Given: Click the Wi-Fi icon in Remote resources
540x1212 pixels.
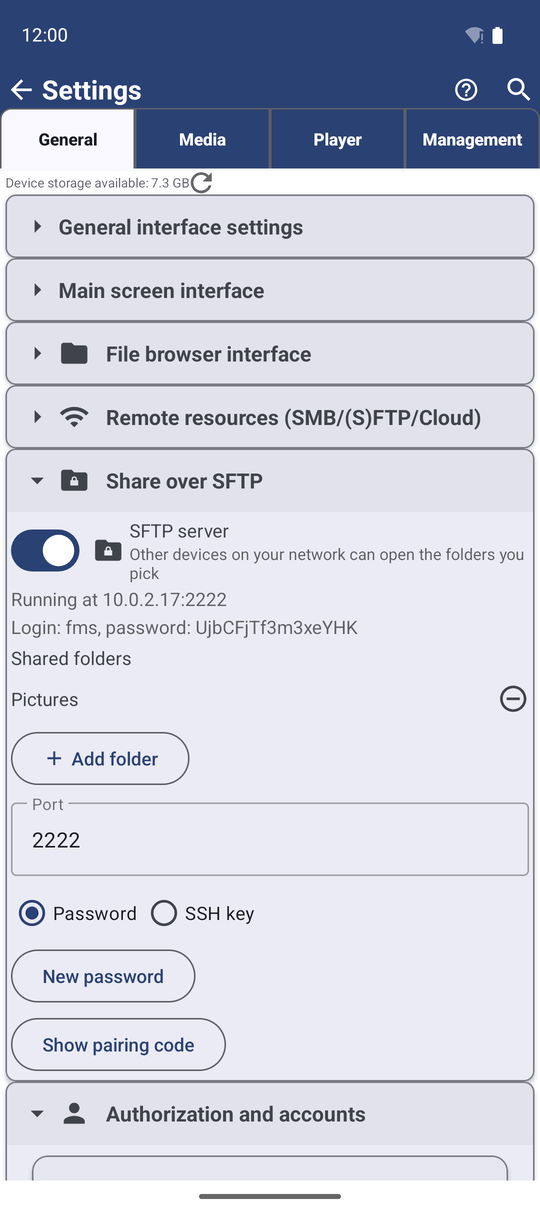Looking at the screenshot, I should point(74,417).
